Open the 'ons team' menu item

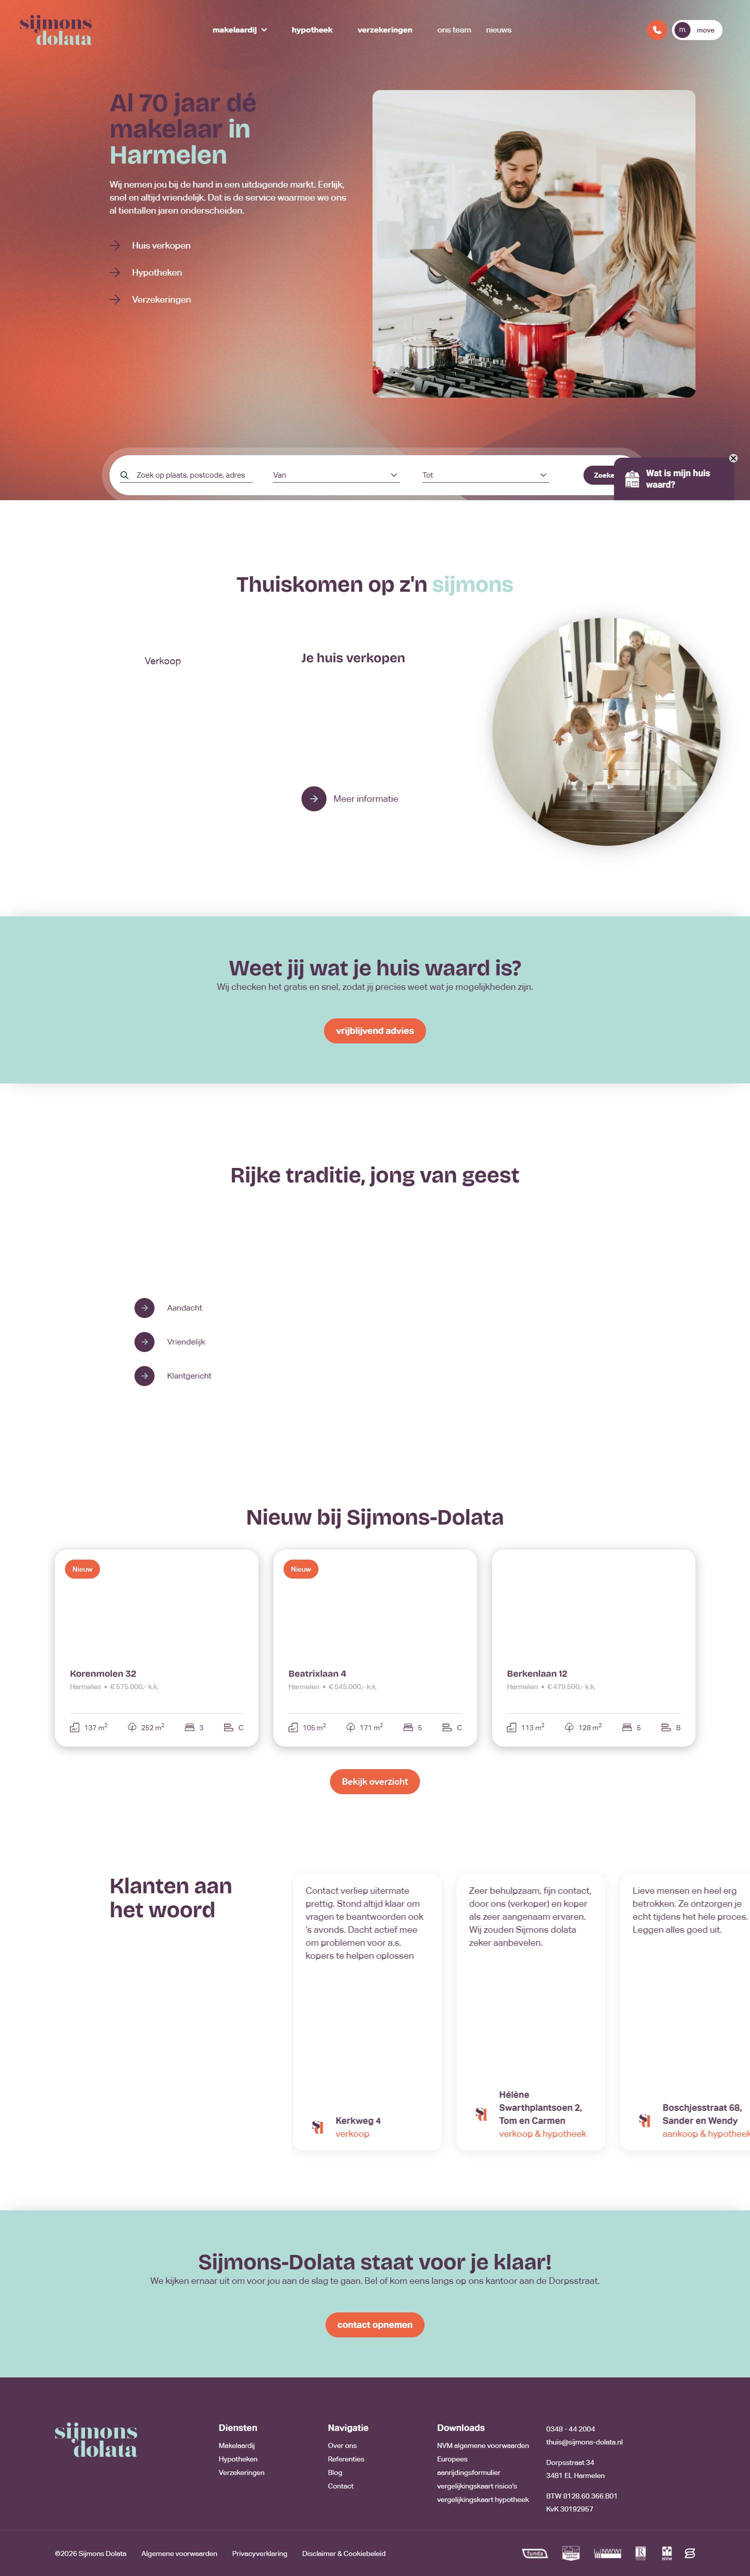(x=454, y=30)
